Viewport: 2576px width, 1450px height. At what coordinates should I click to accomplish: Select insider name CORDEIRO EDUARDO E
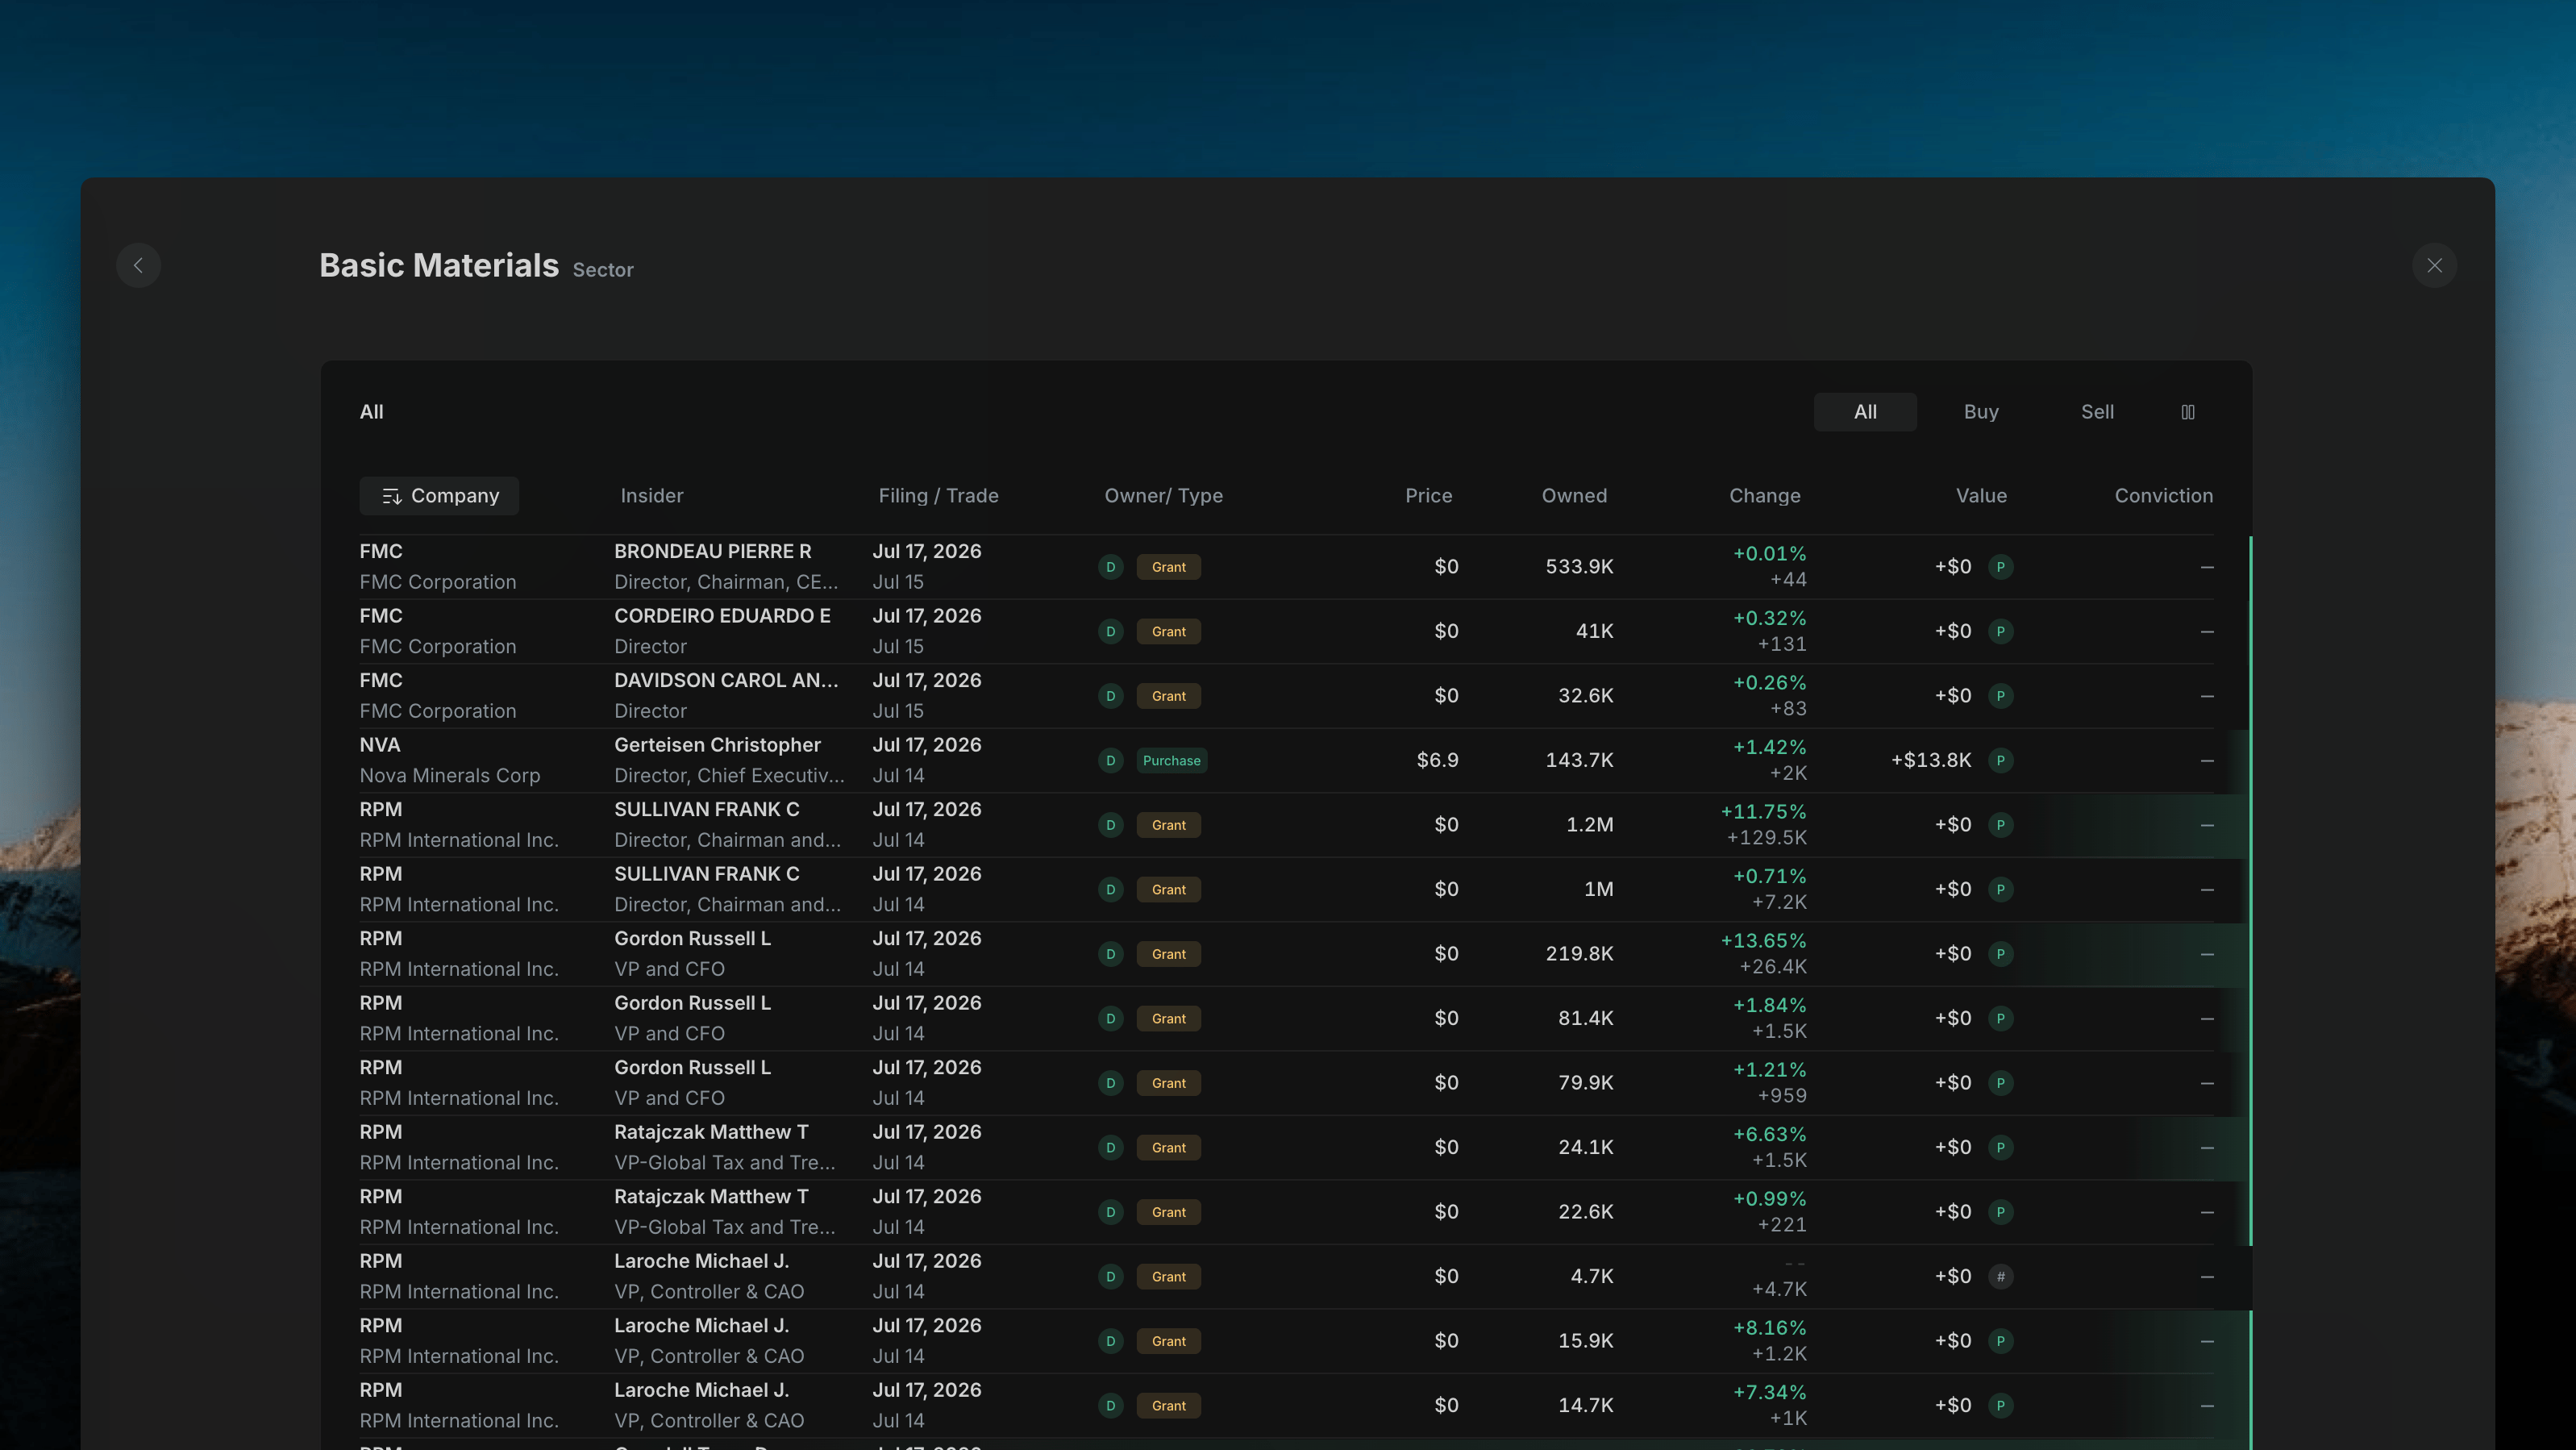722,616
